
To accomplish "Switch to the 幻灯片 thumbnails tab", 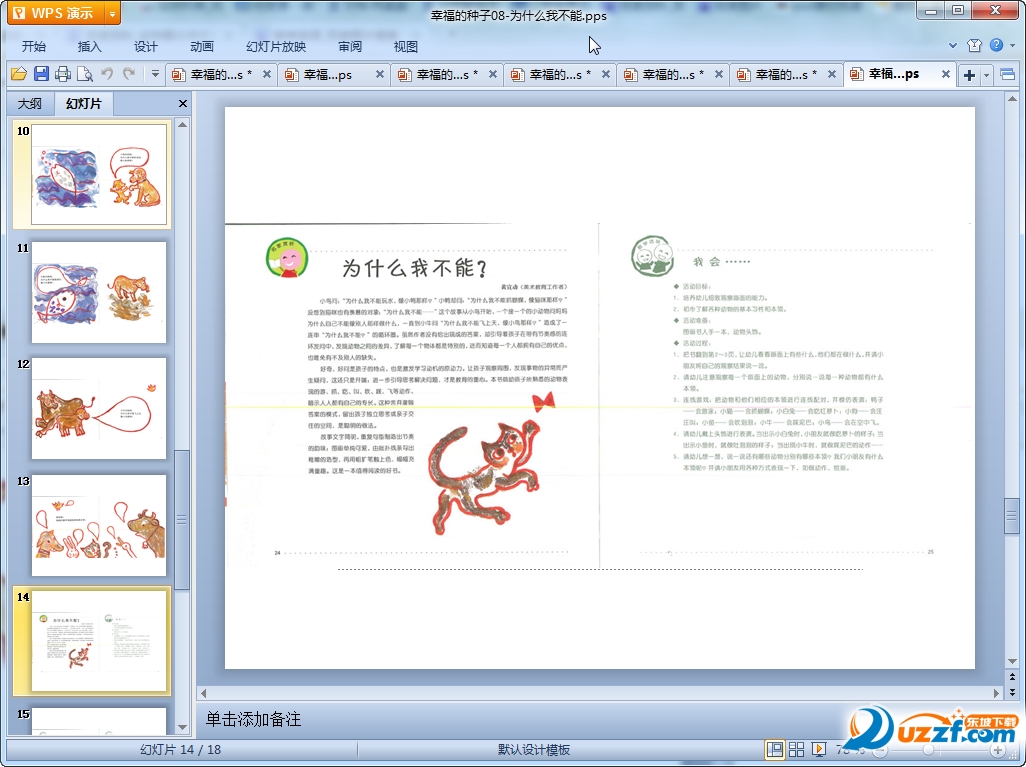I will click(84, 103).
